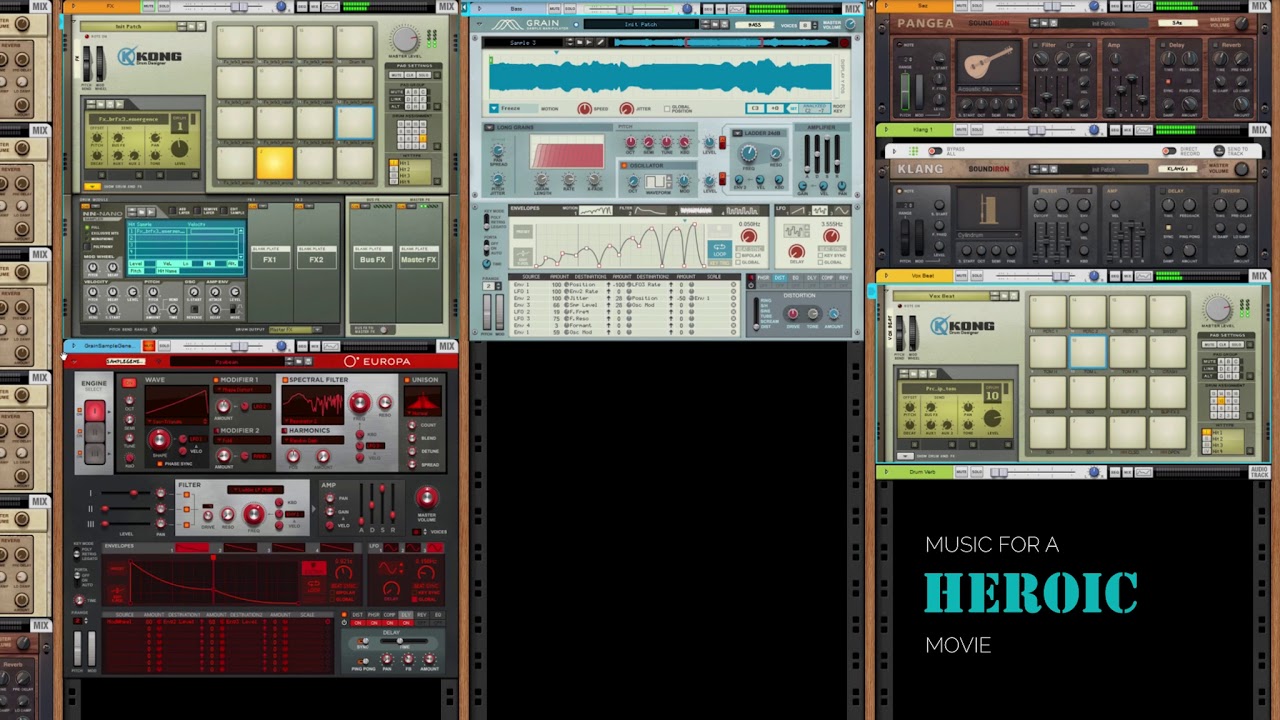Collapse the Saz track device
1280x720 pixels.
886,6
